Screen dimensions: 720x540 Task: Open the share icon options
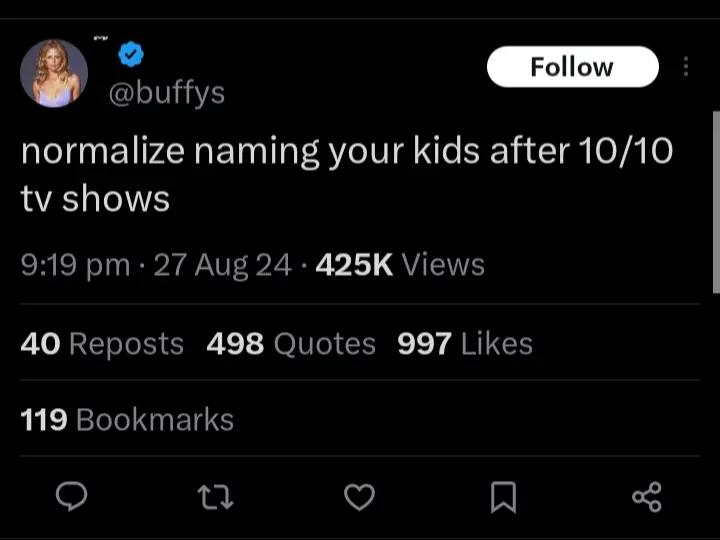pos(647,497)
